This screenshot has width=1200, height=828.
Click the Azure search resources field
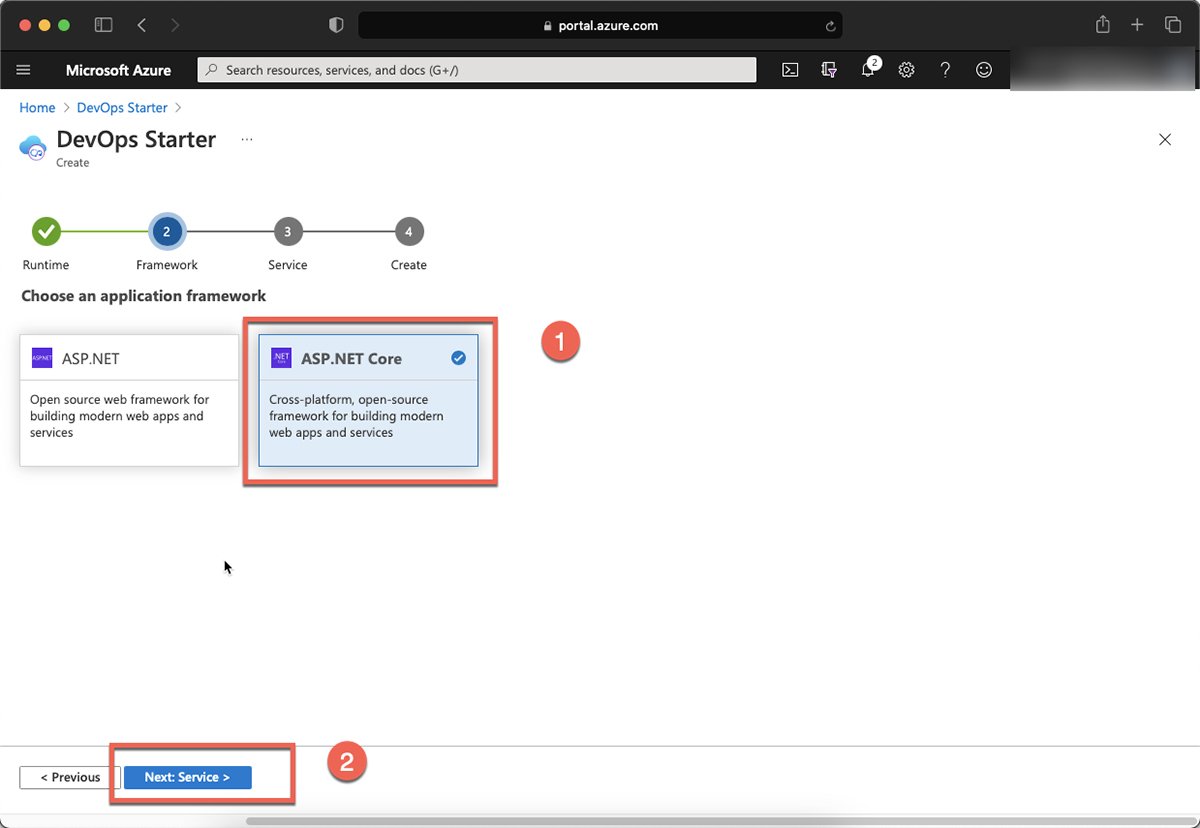[x=477, y=70]
